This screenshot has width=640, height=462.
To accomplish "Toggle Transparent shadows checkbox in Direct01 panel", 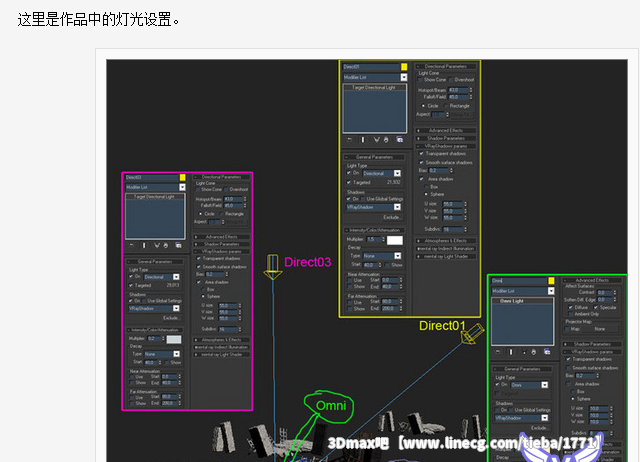I will click(x=421, y=153).
